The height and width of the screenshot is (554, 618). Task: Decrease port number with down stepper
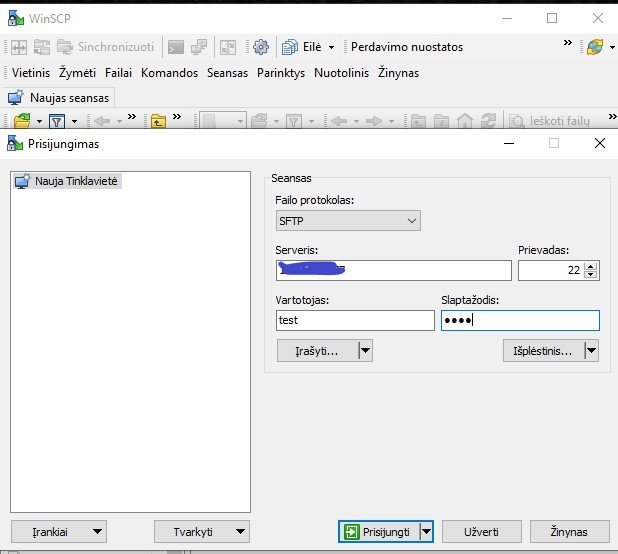(590, 275)
